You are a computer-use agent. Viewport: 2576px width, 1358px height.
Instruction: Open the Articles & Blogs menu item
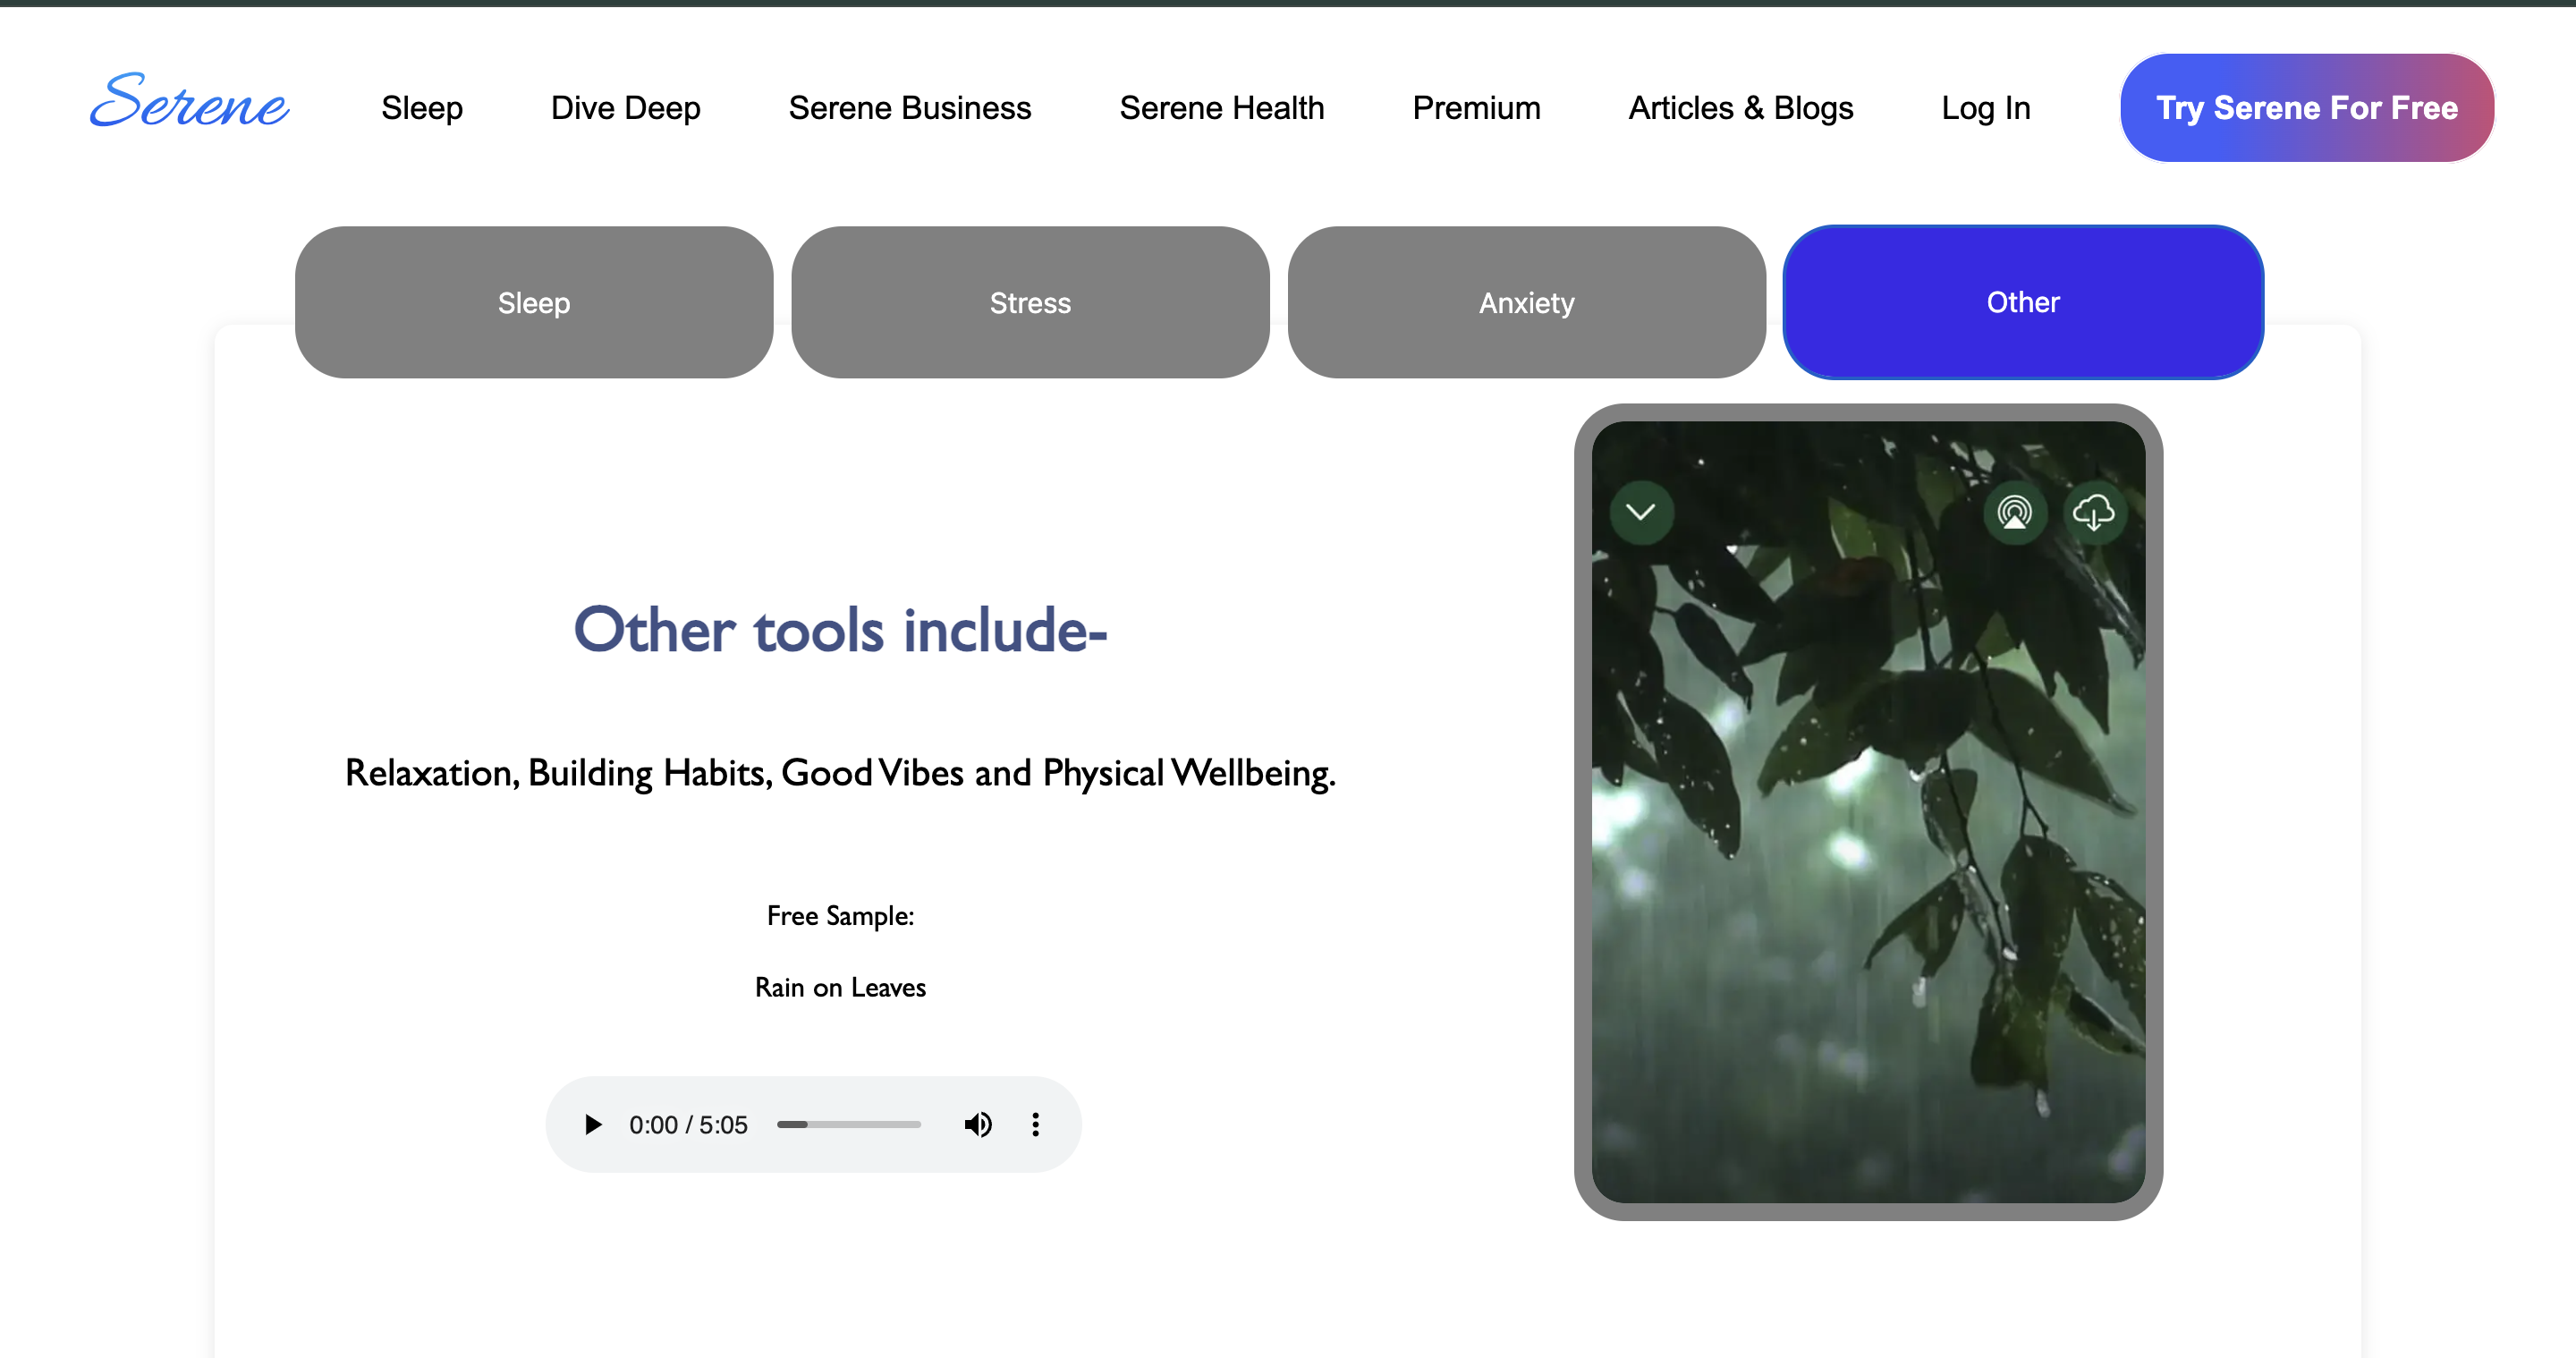1741,106
